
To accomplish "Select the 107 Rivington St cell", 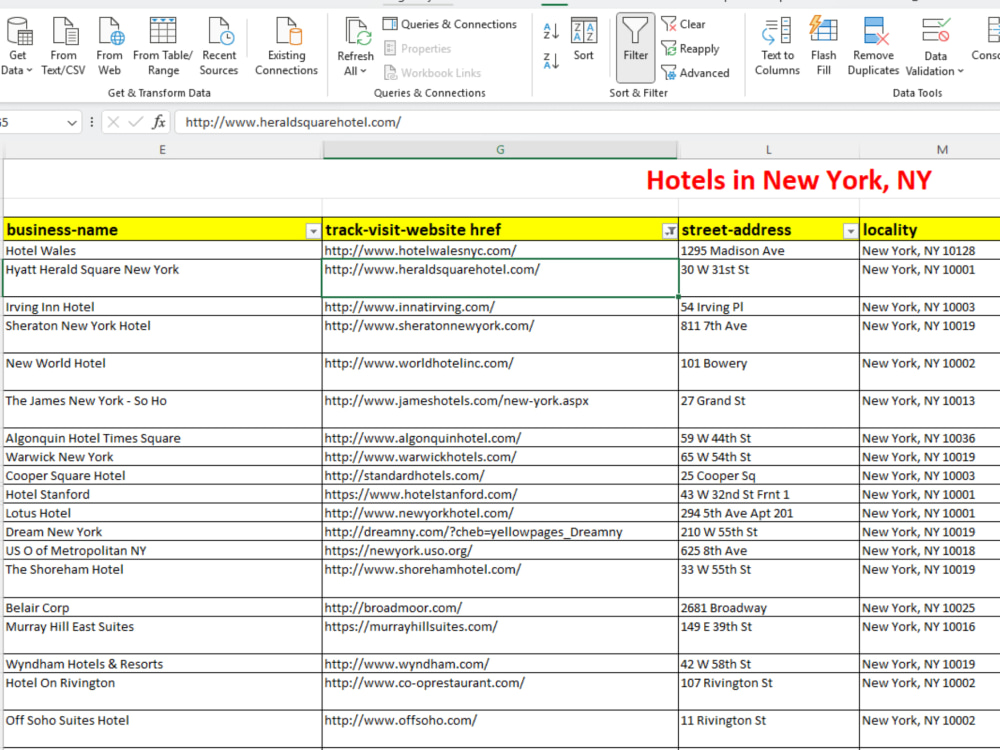I will point(768,691).
